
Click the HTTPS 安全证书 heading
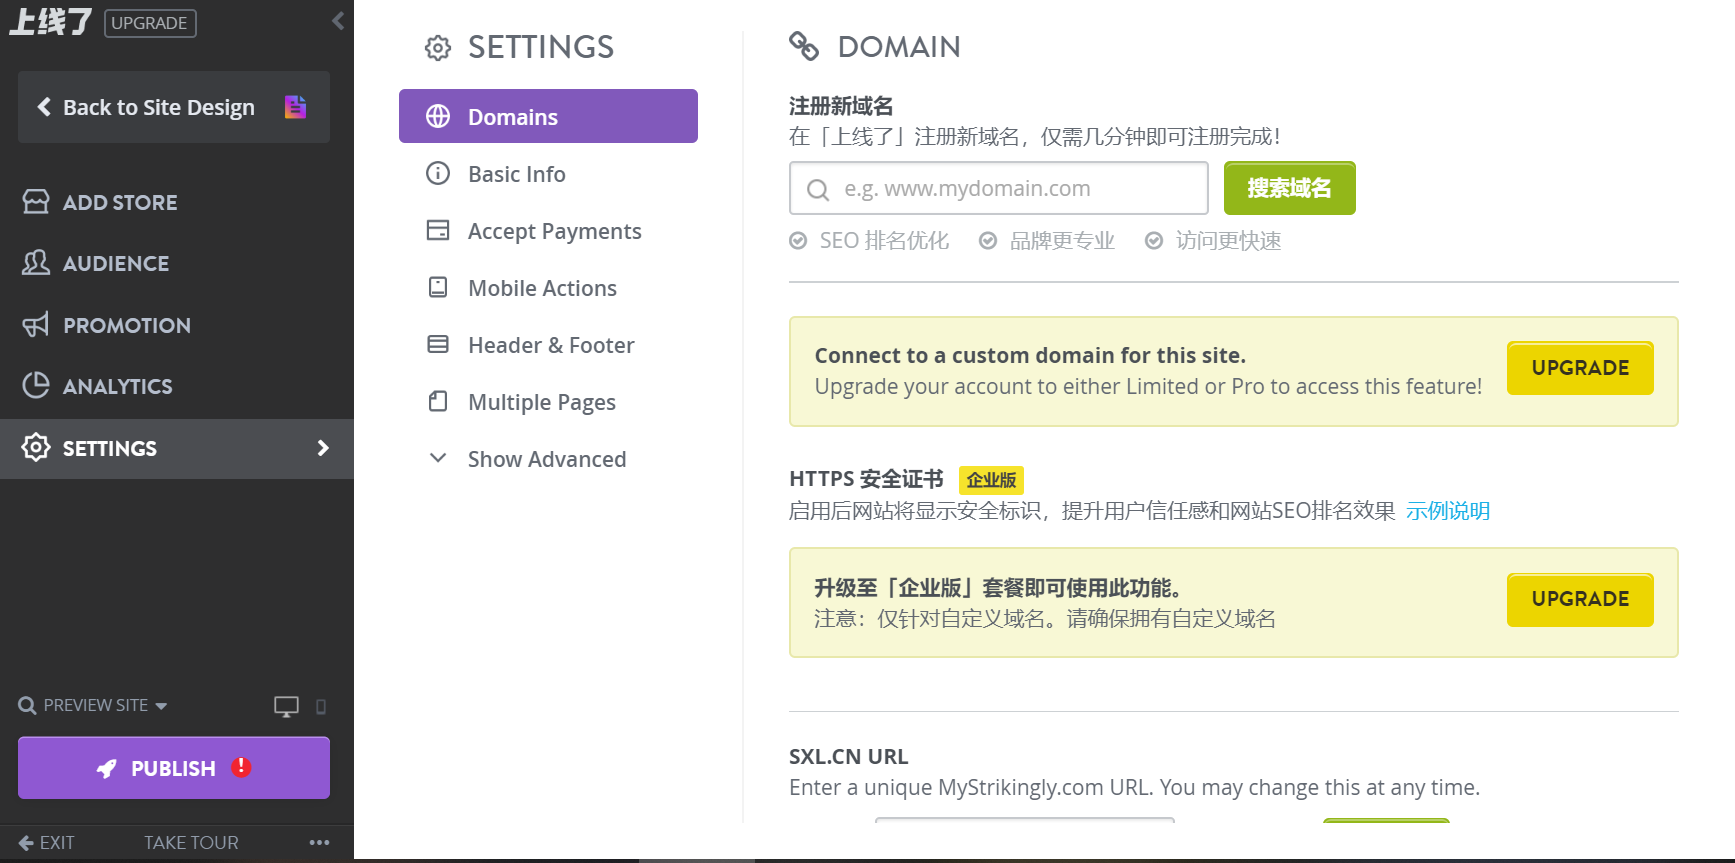(866, 479)
